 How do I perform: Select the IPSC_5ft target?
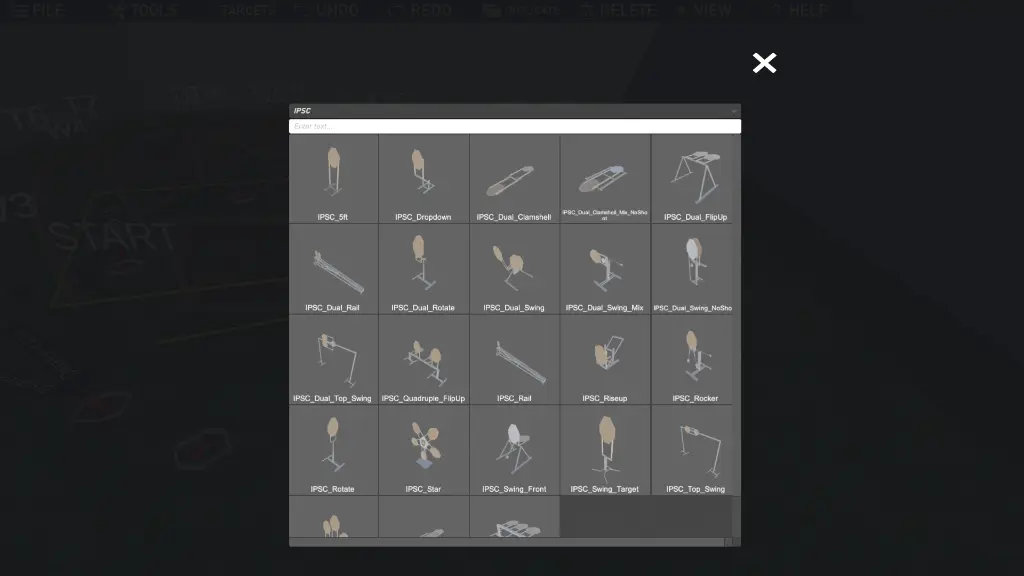click(x=333, y=179)
